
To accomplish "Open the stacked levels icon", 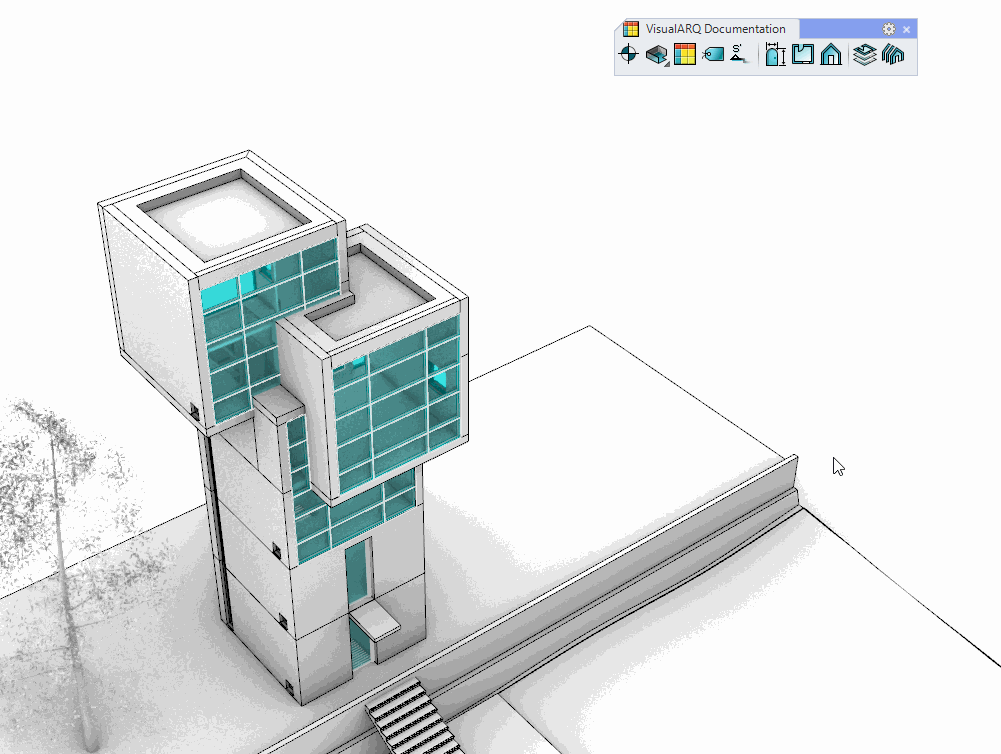I will tap(865, 55).
